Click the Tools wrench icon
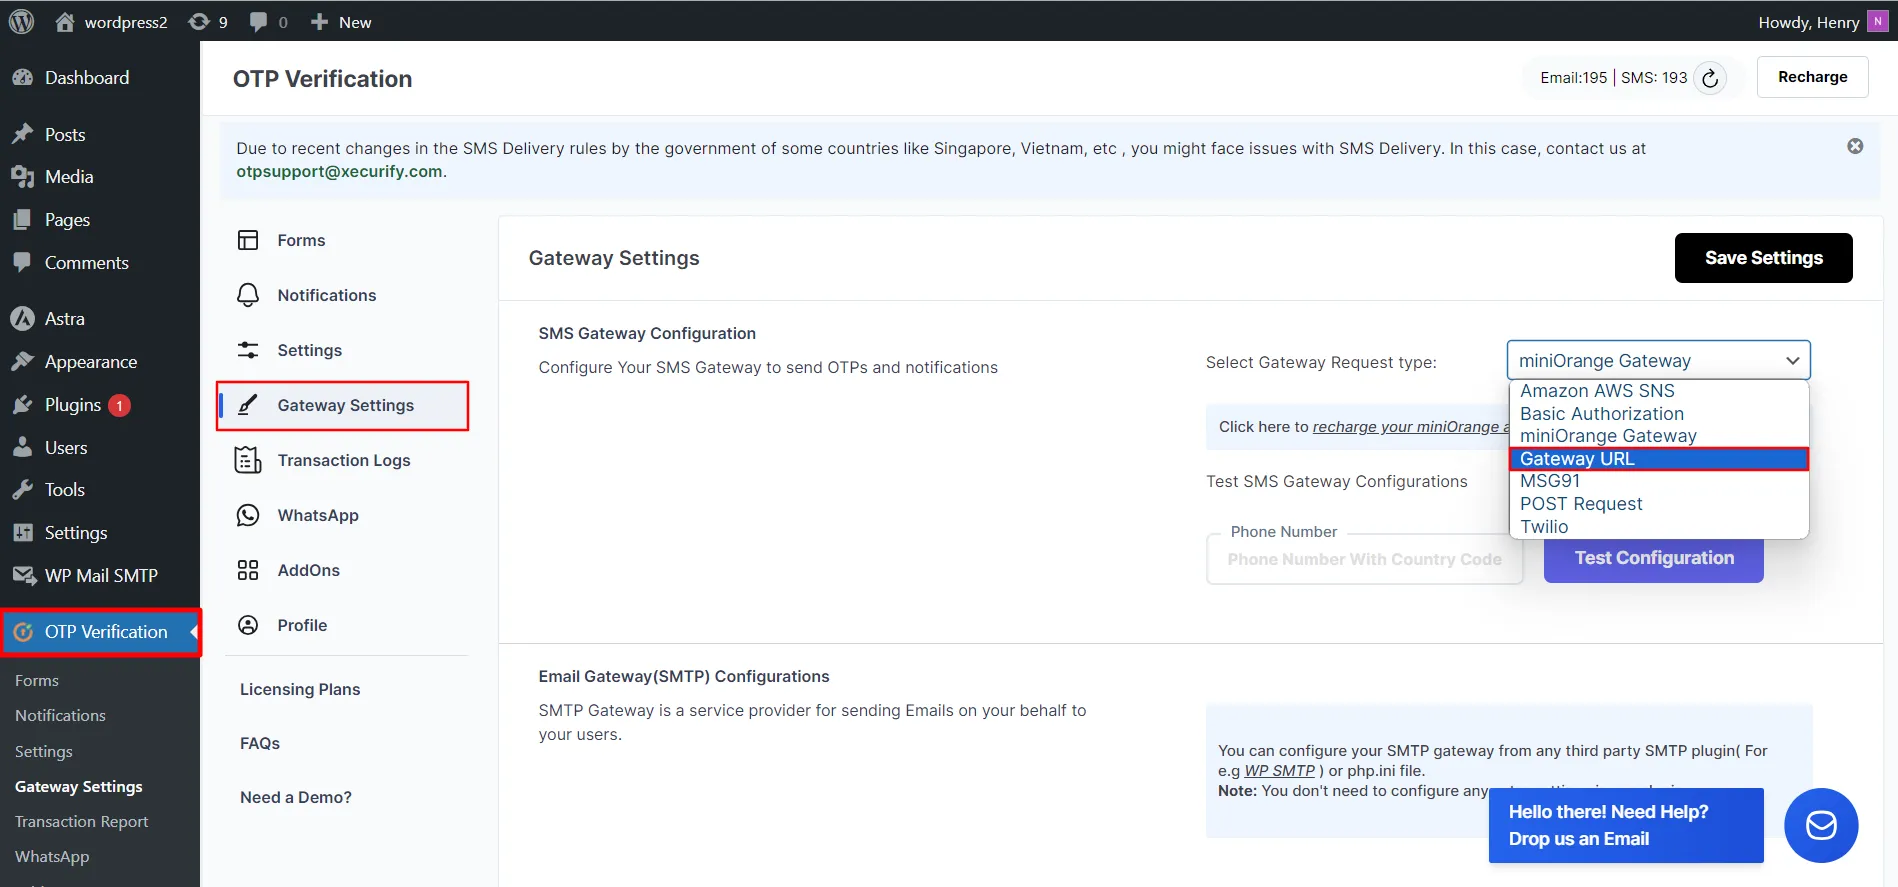This screenshot has height=887, width=1898. 22,489
